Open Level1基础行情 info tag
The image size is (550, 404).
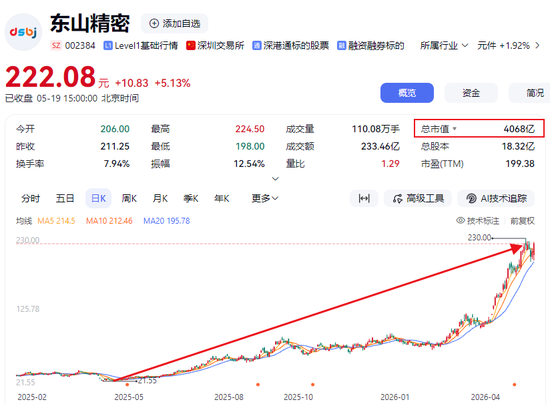tap(141, 46)
